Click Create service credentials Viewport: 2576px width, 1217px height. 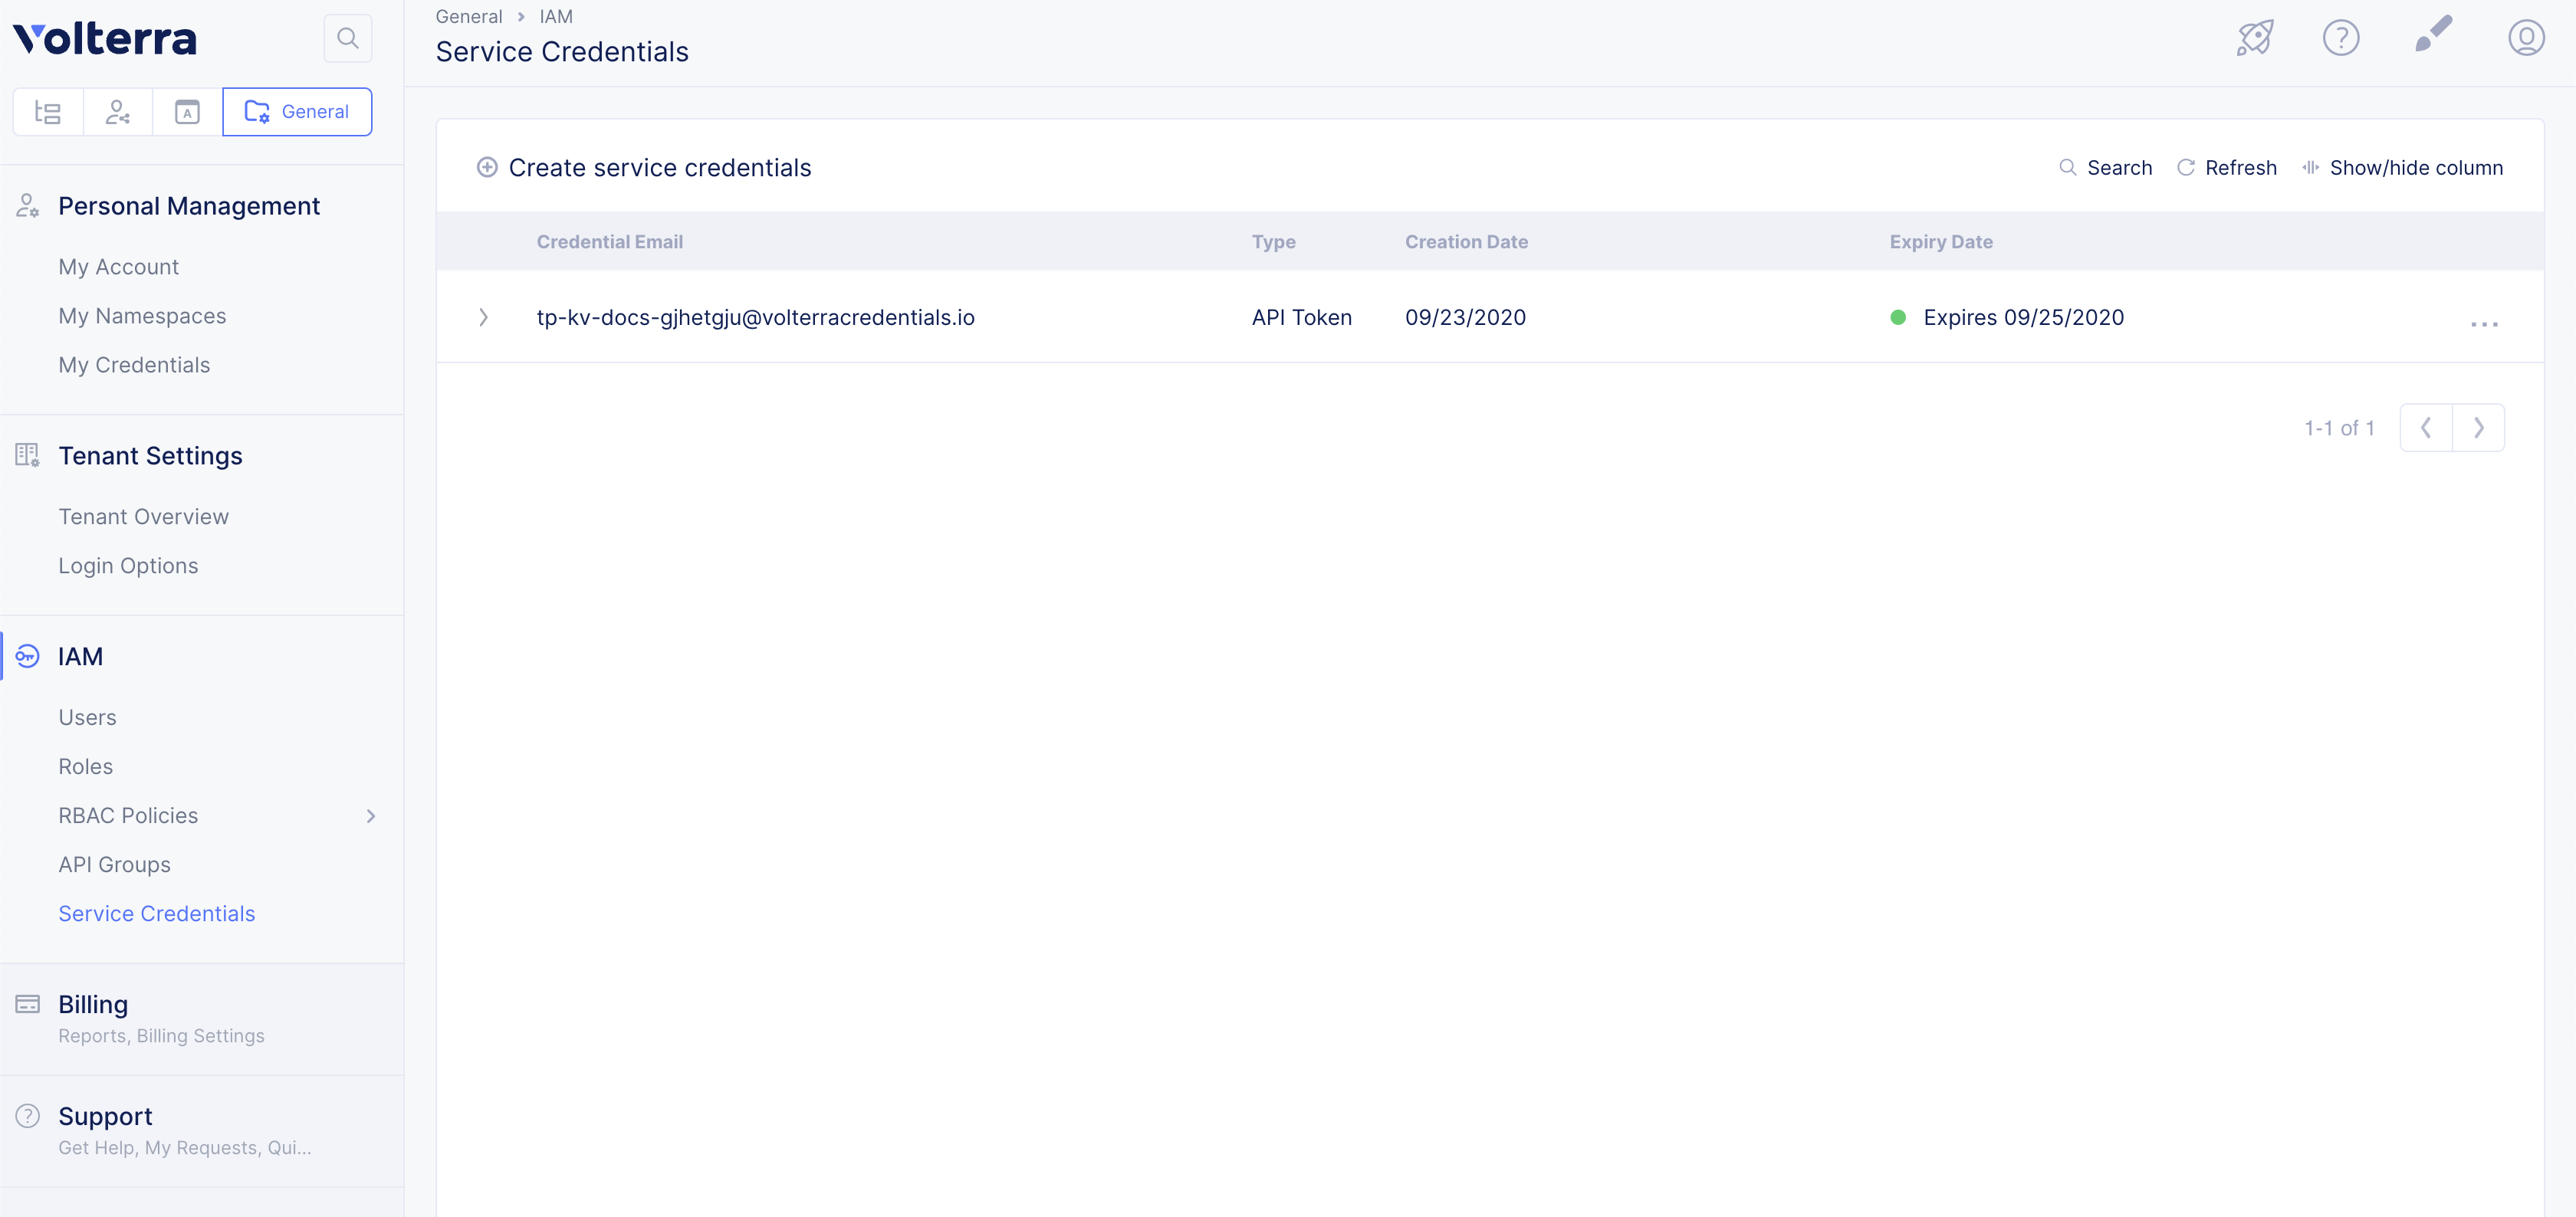pyautogui.click(x=659, y=168)
